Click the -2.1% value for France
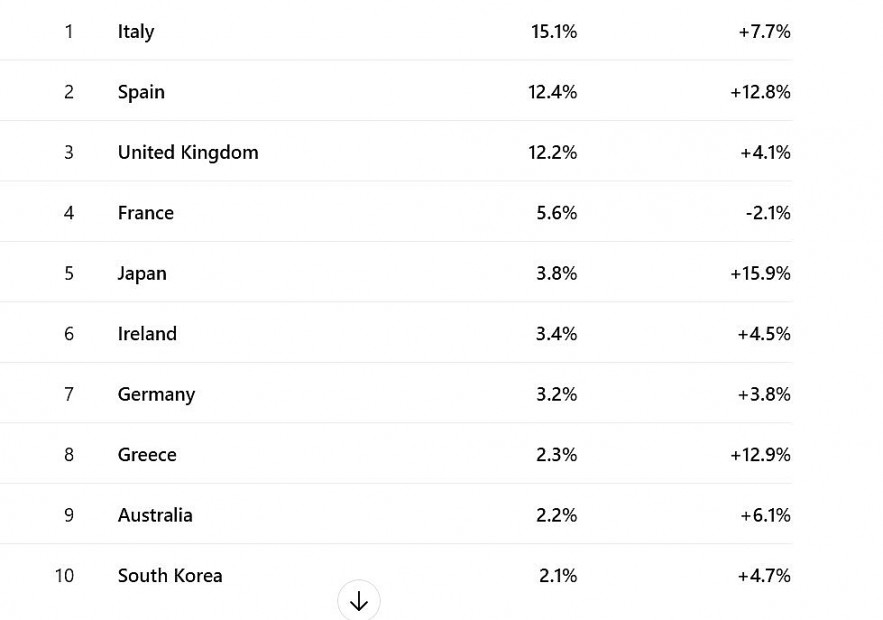Image resolution: width=883 pixels, height=620 pixels. (x=768, y=212)
